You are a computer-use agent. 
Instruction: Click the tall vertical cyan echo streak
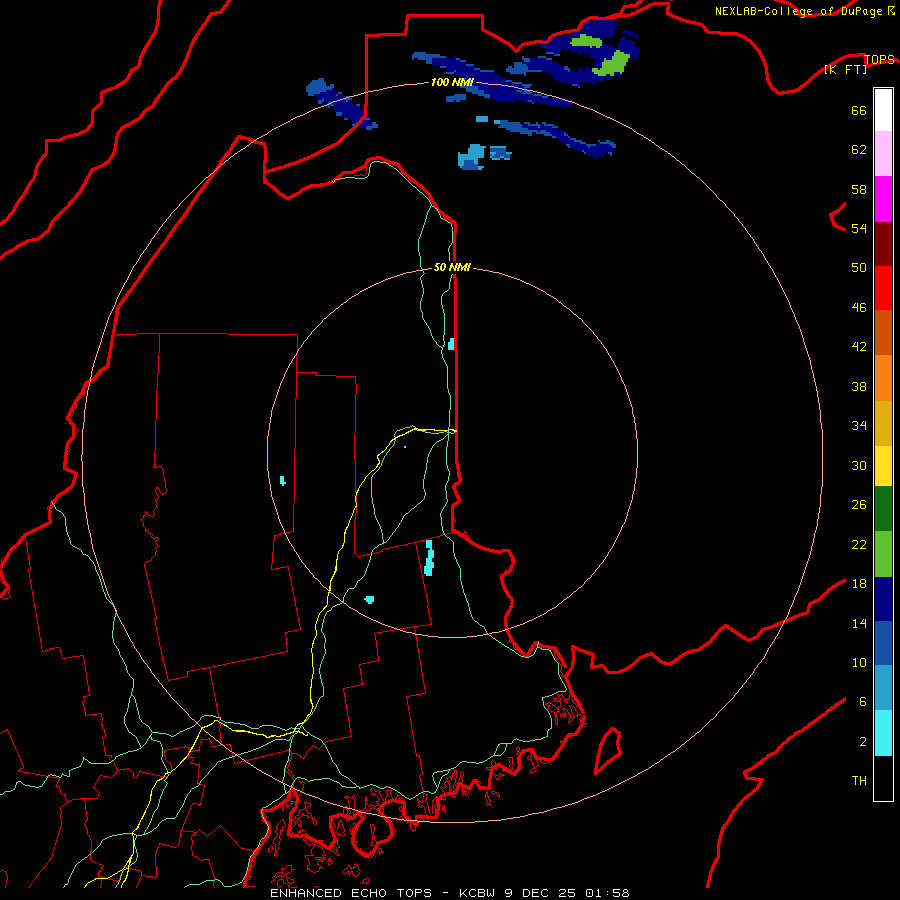[x=429, y=557]
